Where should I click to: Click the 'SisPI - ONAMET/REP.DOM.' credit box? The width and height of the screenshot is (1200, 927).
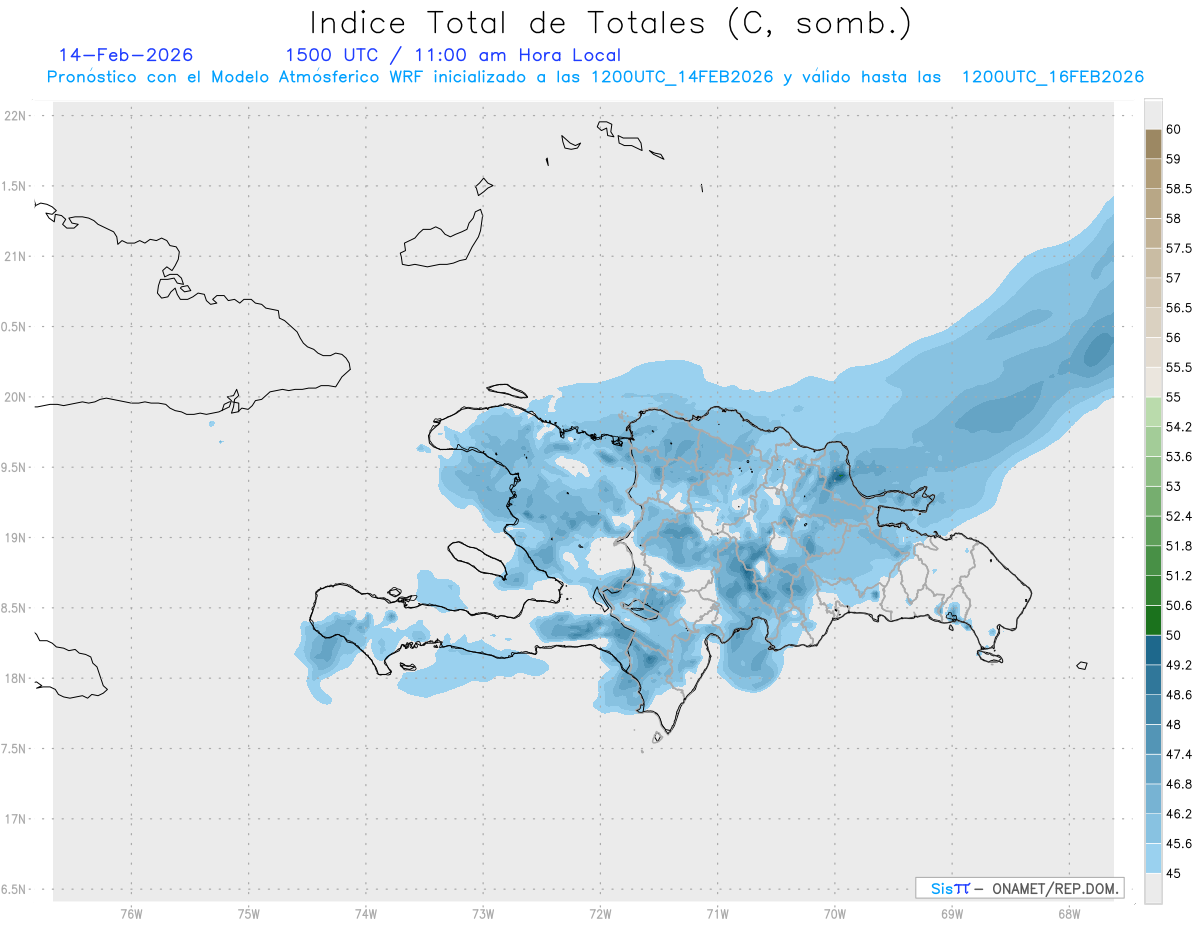click(1019, 888)
